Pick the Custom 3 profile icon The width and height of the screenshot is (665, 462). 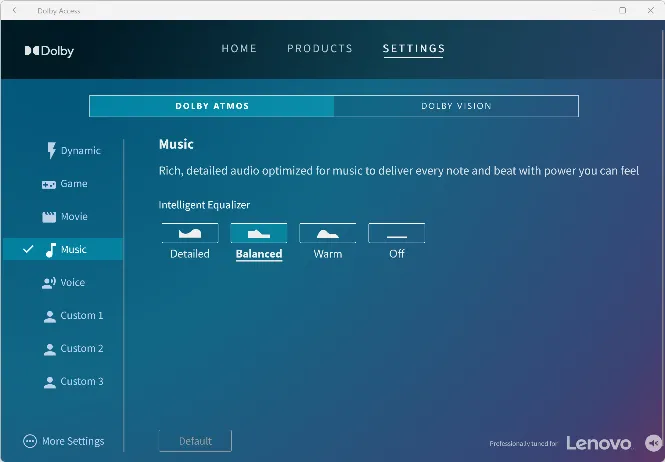(49, 382)
